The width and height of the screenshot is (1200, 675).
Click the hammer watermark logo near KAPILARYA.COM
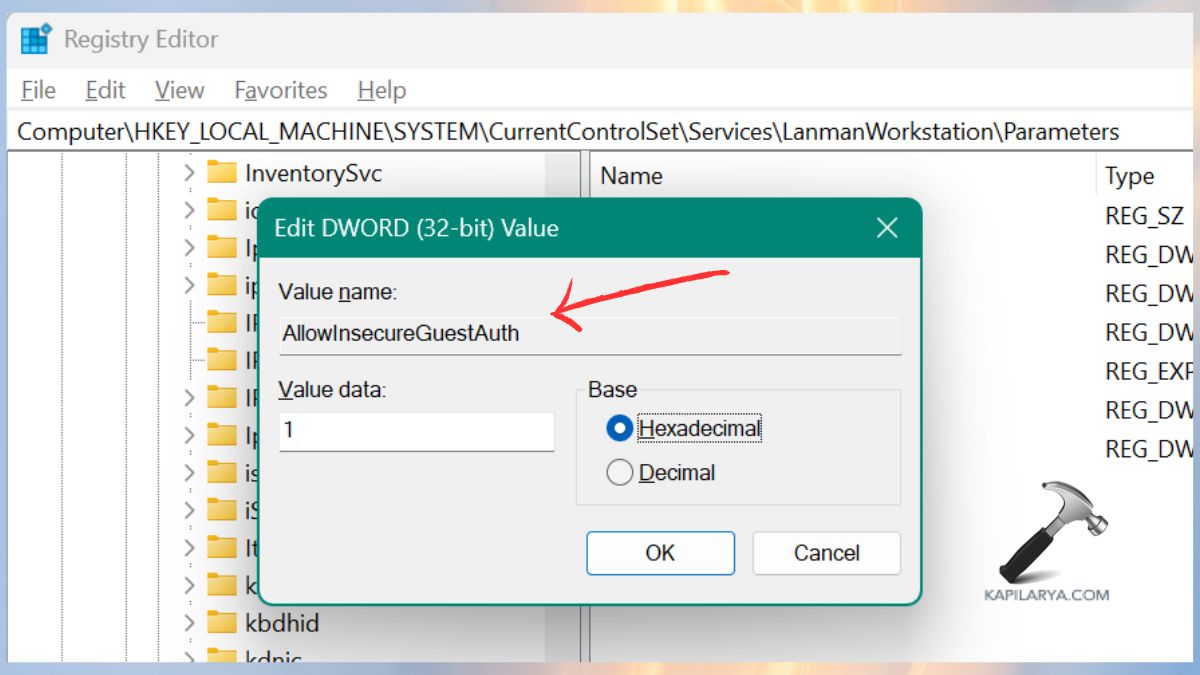(1054, 530)
